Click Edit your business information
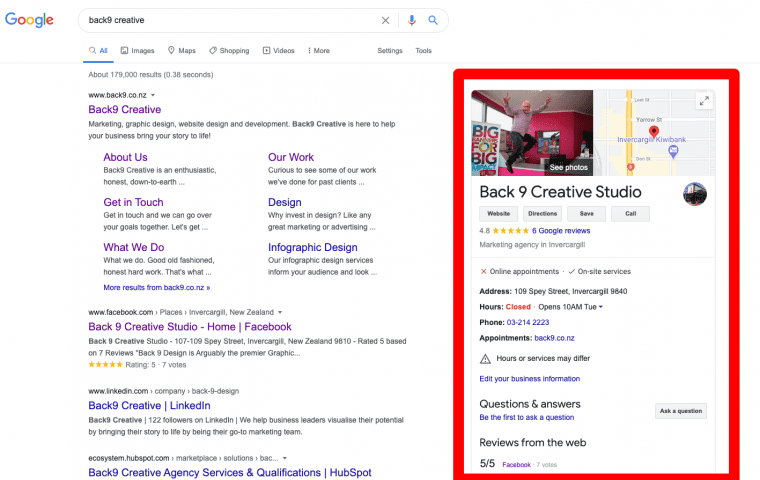760x480 pixels. pyautogui.click(x=529, y=379)
